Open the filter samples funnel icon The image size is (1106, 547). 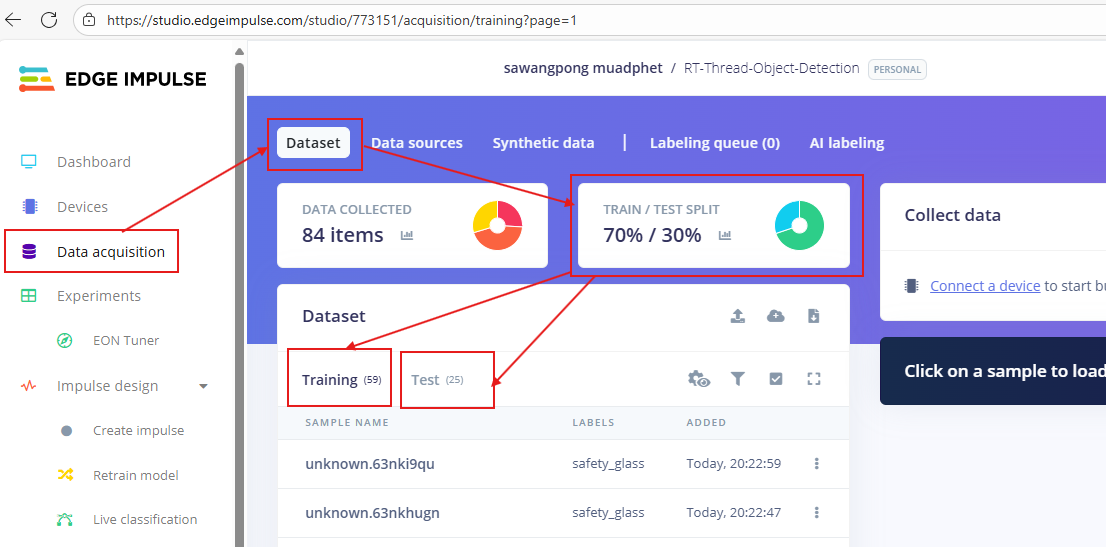[x=738, y=379]
